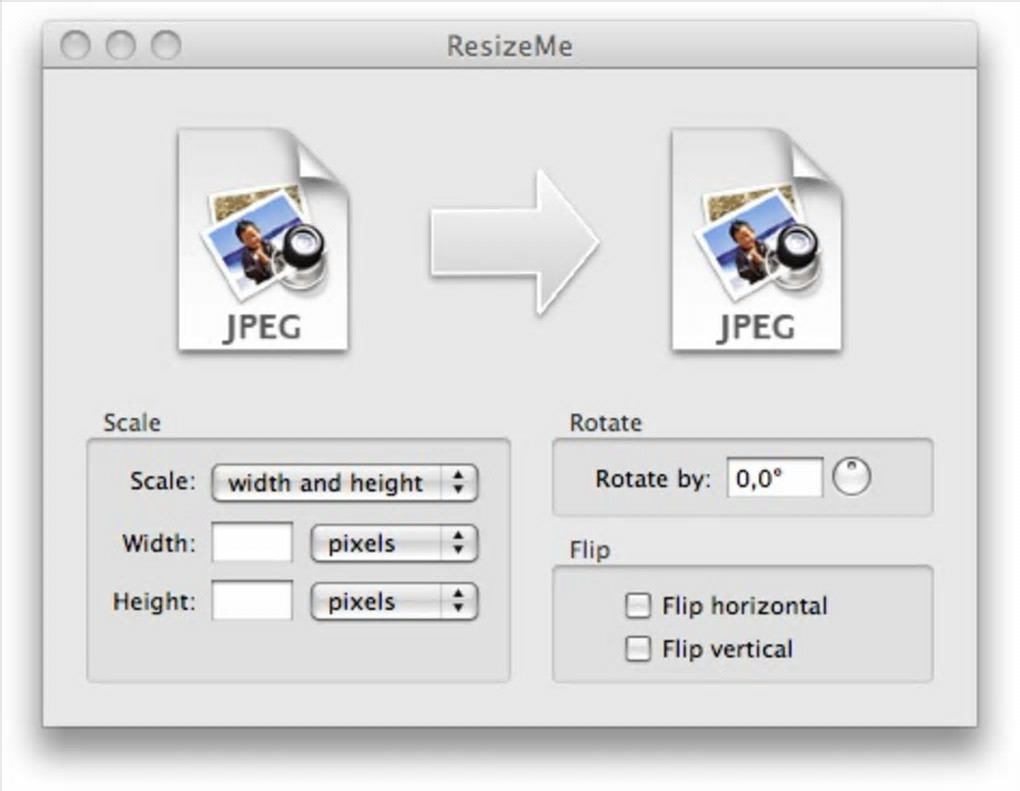Image resolution: width=1020 pixels, height=791 pixels.
Task: Click the Height value input field
Action: point(253,601)
